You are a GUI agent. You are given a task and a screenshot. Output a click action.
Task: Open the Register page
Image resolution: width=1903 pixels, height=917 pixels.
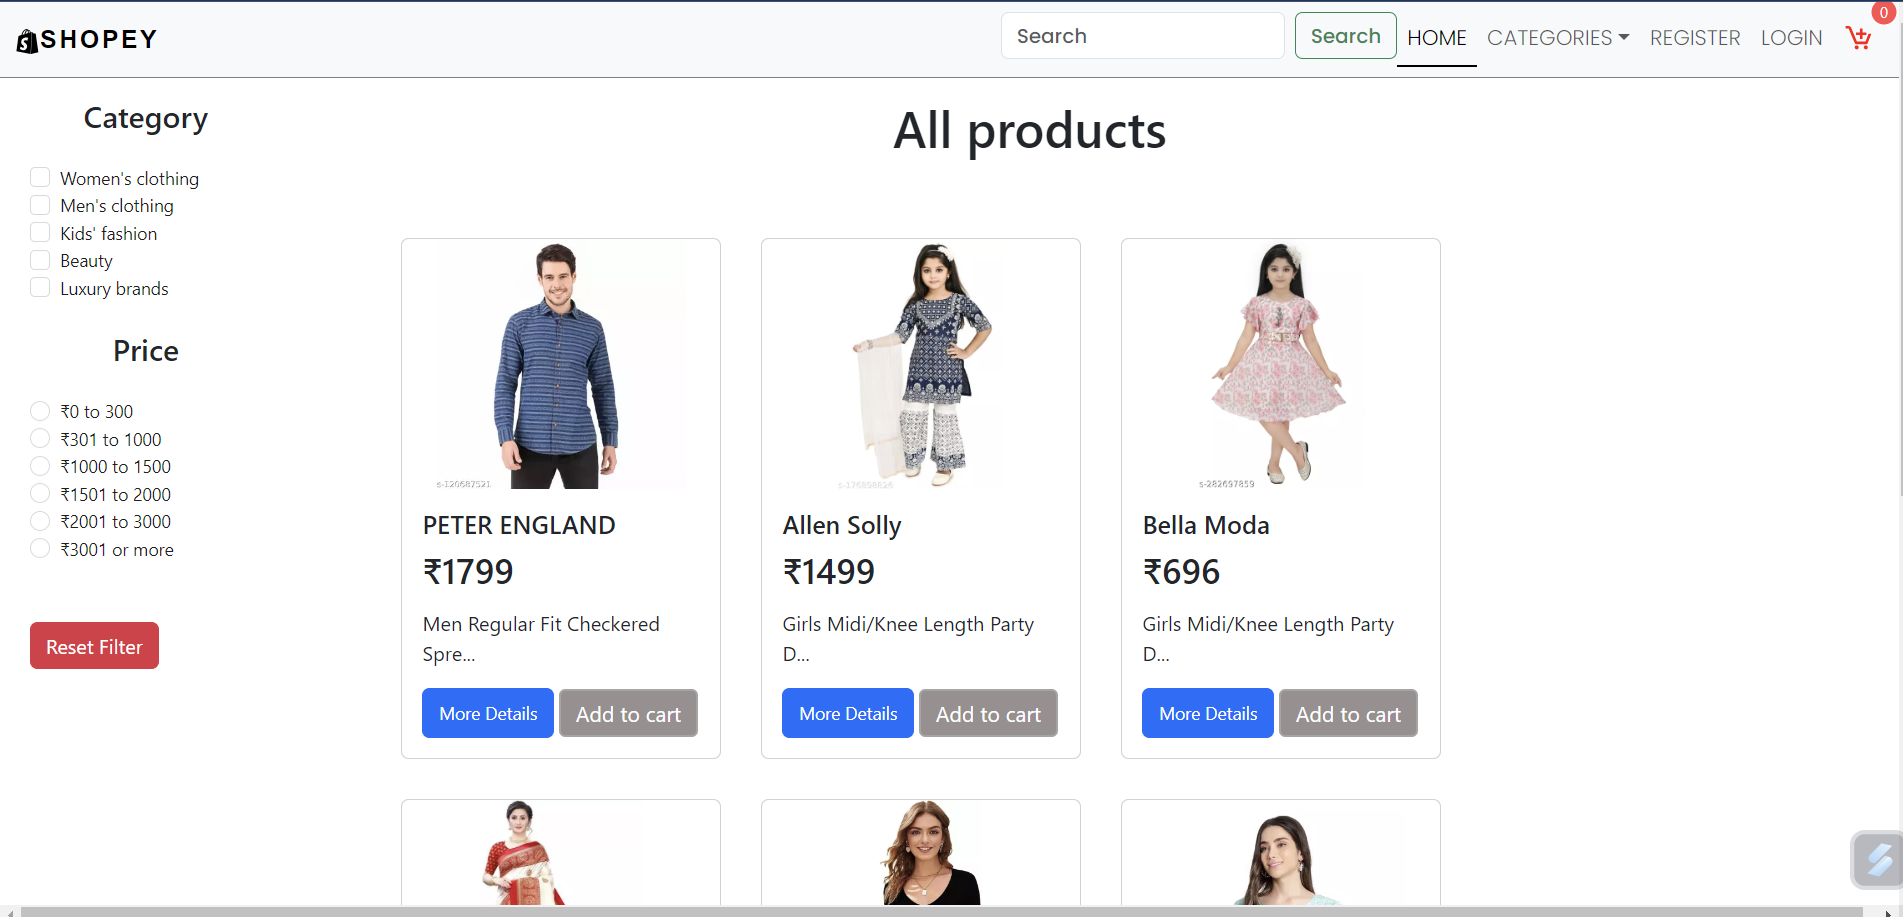pos(1694,38)
